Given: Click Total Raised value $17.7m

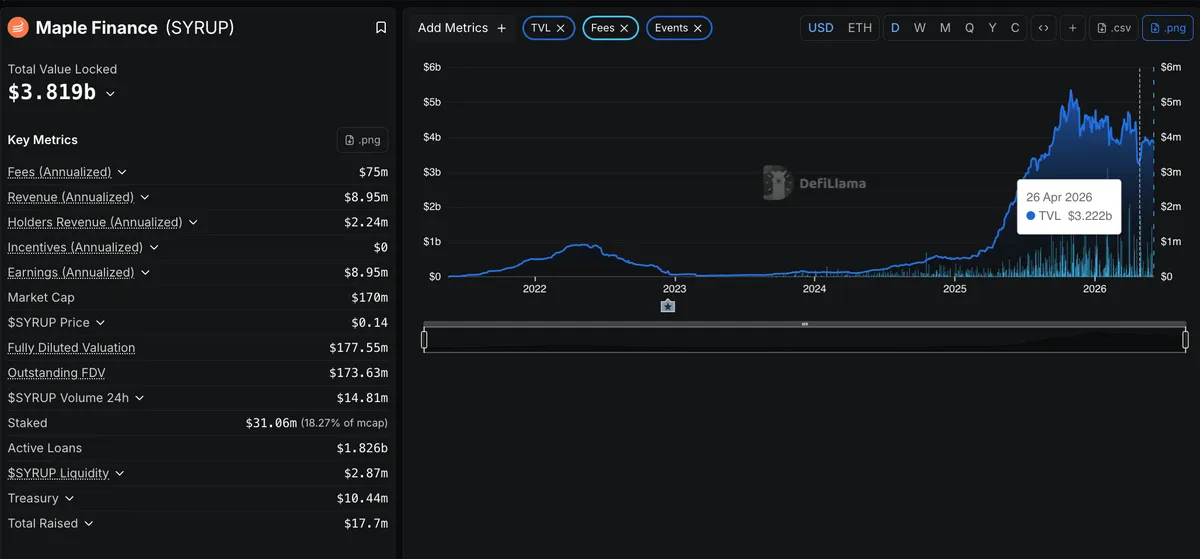Looking at the screenshot, I should tap(366, 523).
